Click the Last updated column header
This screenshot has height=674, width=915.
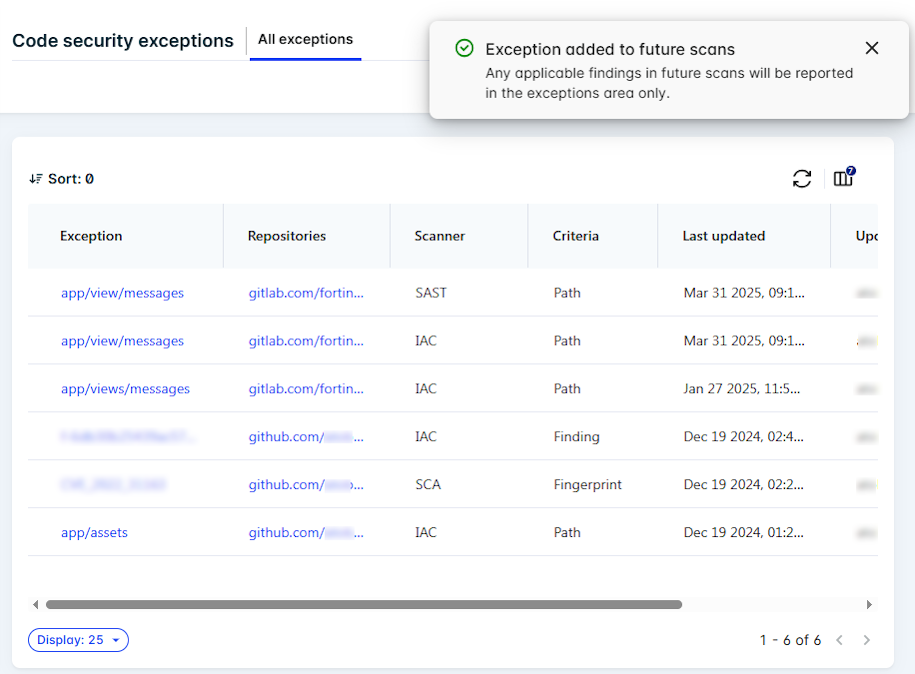click(x=723, y=236)
